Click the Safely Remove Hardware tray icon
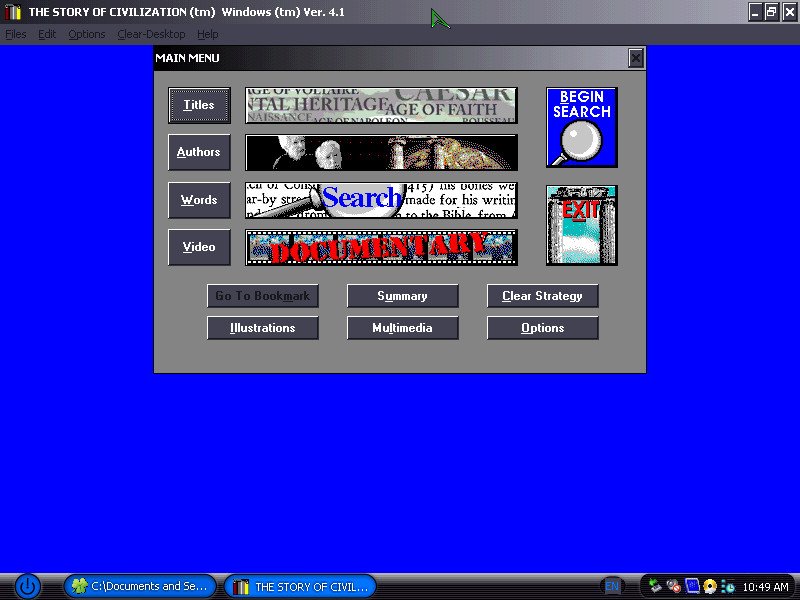The height and width of the screenshot is (600, 800). pyautogui.click(x=655, y=586)
